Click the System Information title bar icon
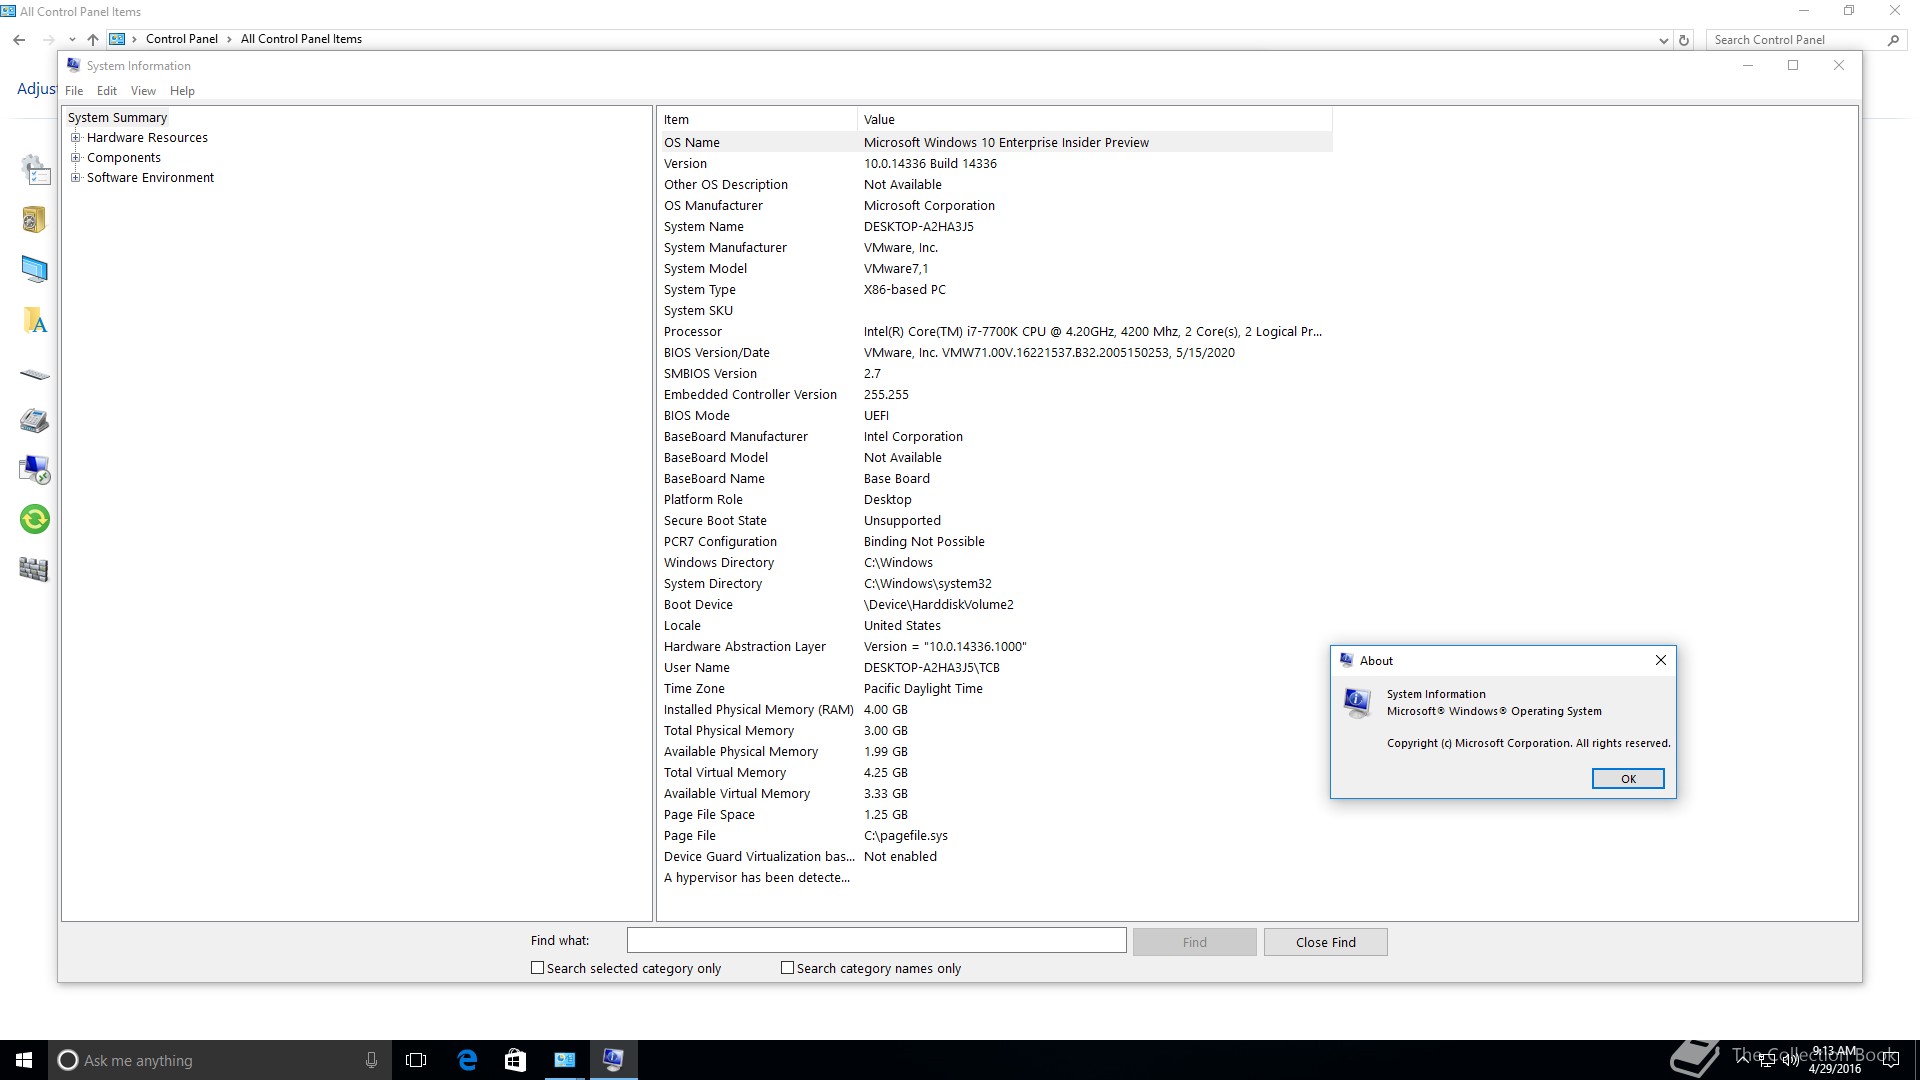This screenshot has height=1080, width=1920. tap(73, 65)
